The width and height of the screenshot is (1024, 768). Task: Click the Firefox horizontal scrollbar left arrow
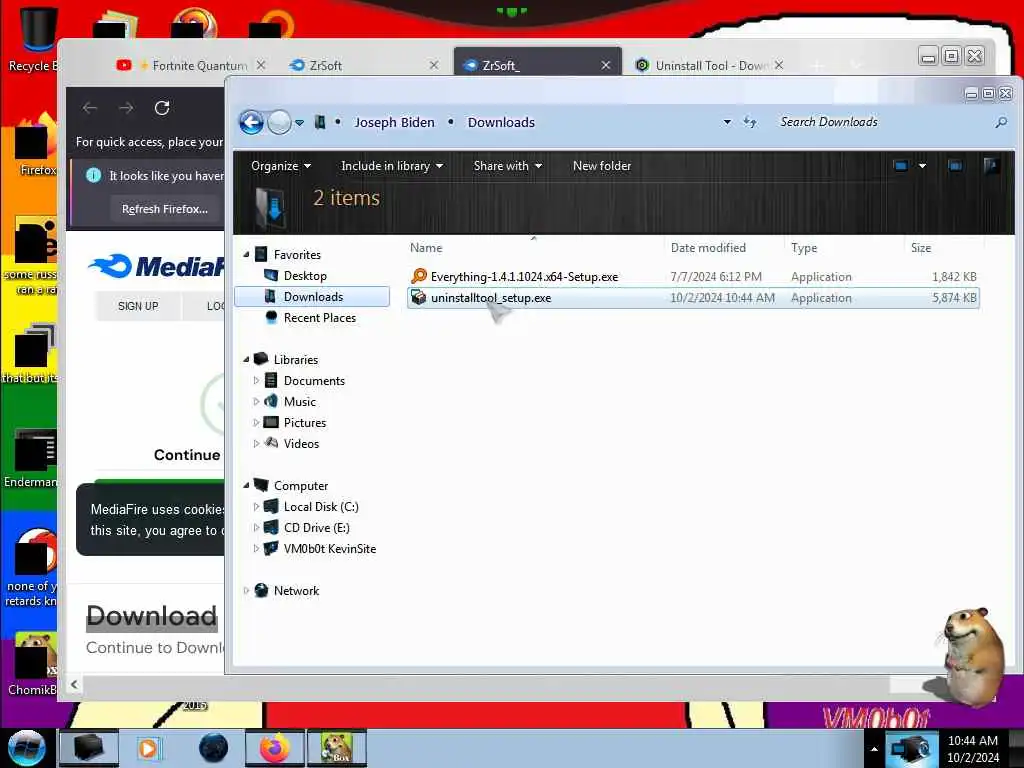click(74, 684)
